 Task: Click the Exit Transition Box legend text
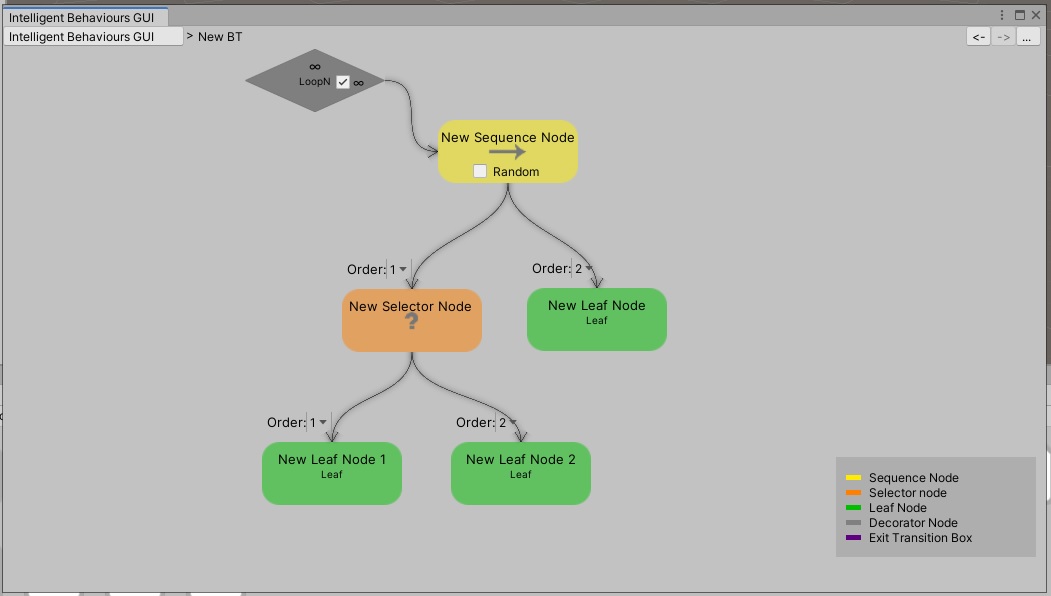click(x=920, y=538)
